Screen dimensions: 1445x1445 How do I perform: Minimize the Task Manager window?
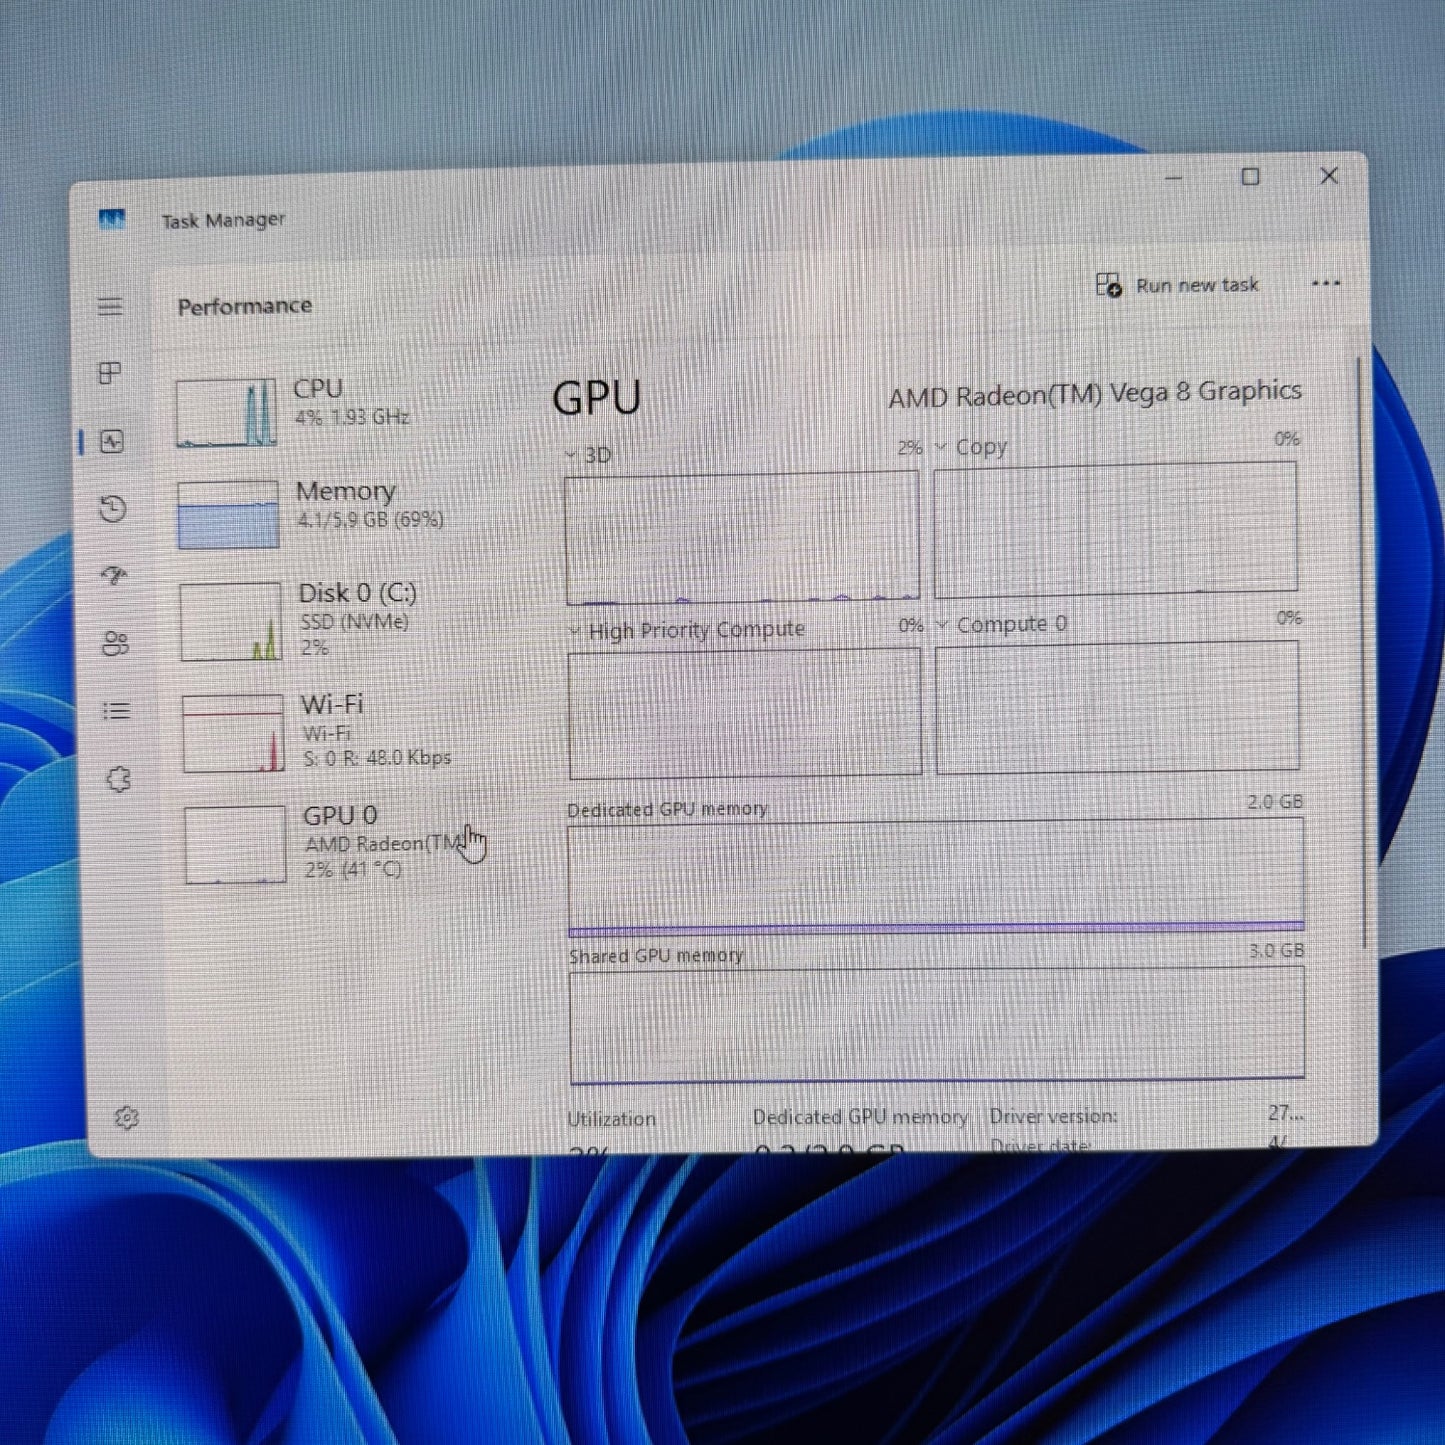[x=1174, y=178]
